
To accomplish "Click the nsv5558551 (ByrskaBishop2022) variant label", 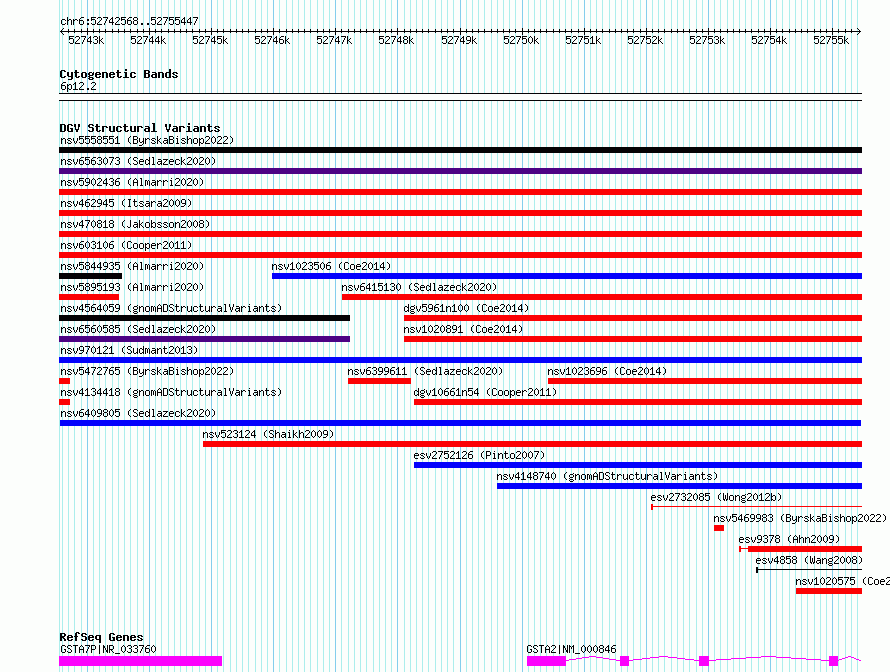I will pyautogui.click(x=147, y=140).
